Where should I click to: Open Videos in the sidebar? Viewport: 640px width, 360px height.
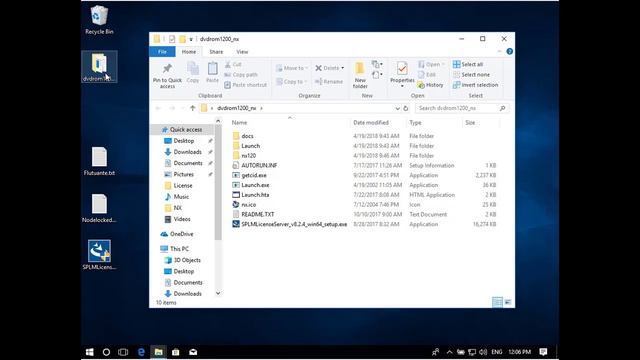(x=182, y=219)
